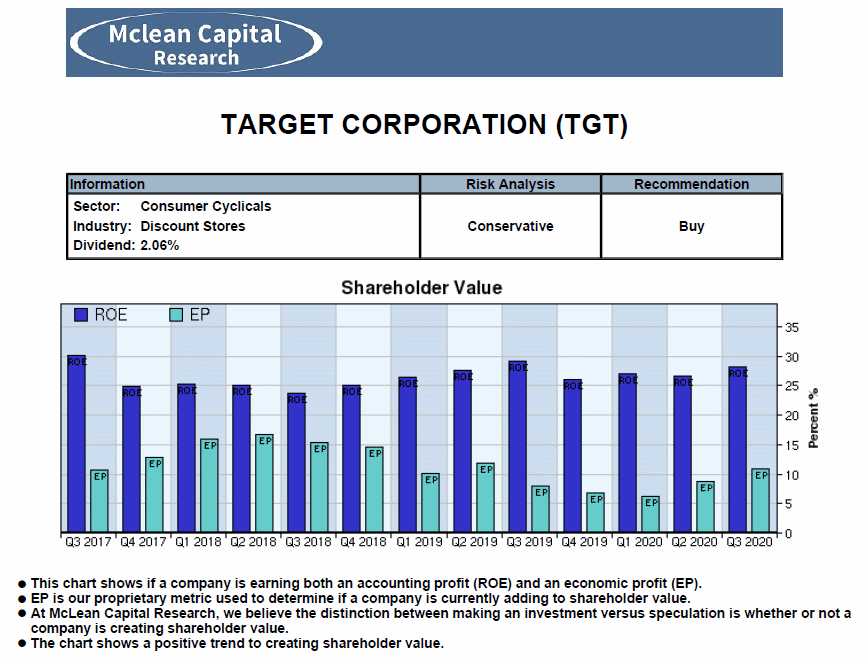867x657 pixels.
Task: Select the EP bar for Q3 2020
Action: (x=761, y=501)
